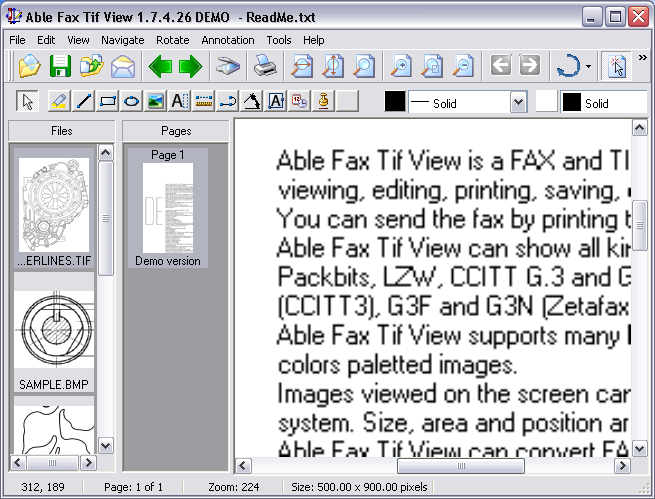655x499 pixels.
Task: Open the Solid fill style combo box
Action: point(604,102)
